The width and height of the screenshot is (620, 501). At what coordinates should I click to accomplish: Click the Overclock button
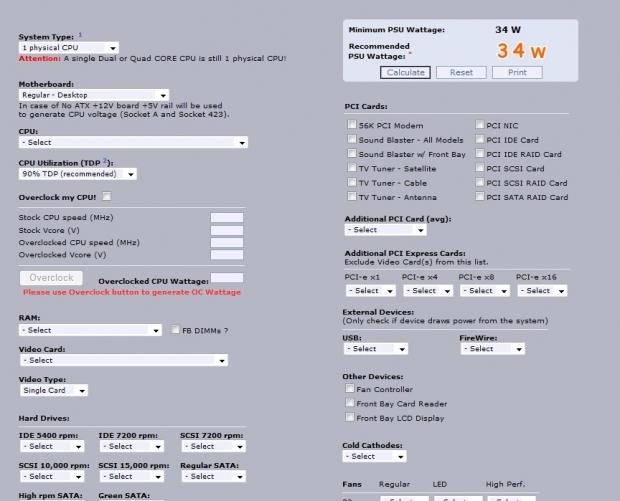tap(51, 278)
